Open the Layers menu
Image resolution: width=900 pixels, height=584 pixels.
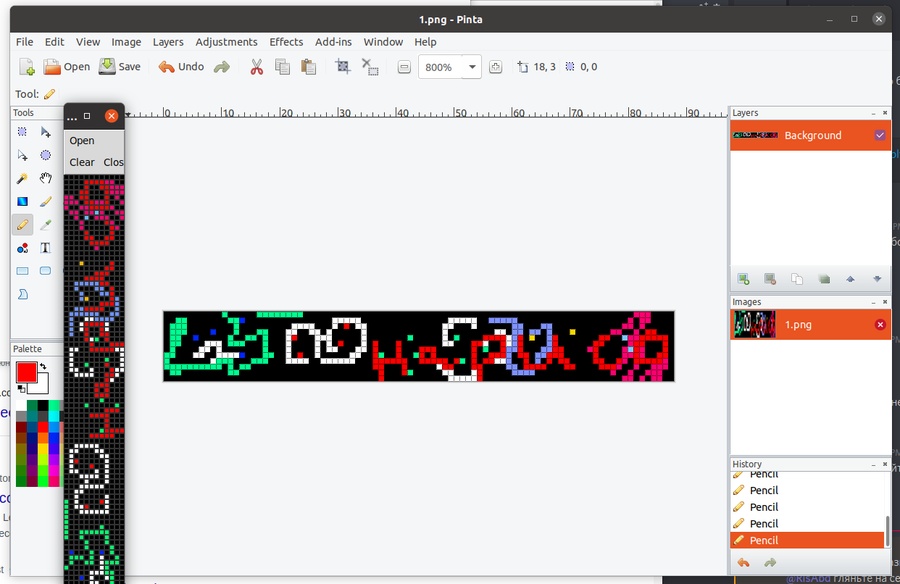[x=168, y=42]
